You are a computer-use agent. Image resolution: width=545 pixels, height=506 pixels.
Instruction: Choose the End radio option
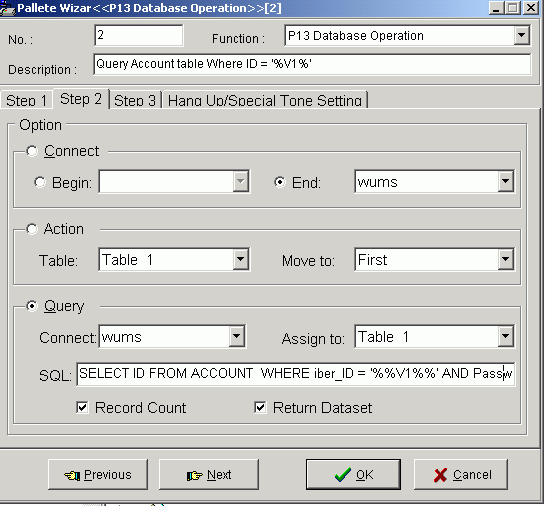[x=280, y=182]
